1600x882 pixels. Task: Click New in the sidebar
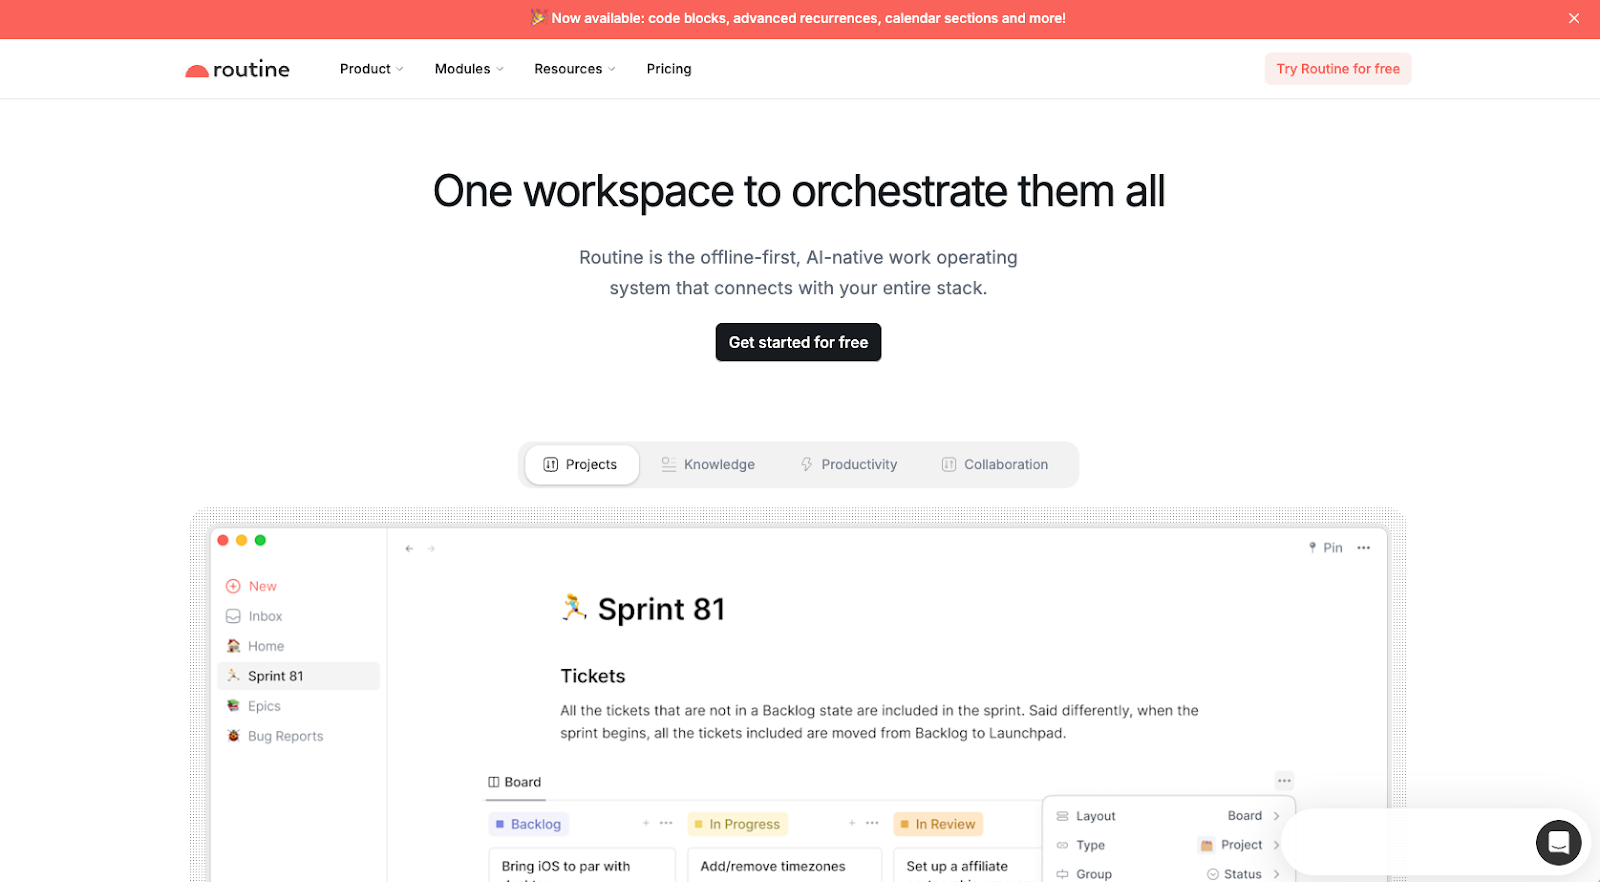pyautogui.click(x=251, y=586)
